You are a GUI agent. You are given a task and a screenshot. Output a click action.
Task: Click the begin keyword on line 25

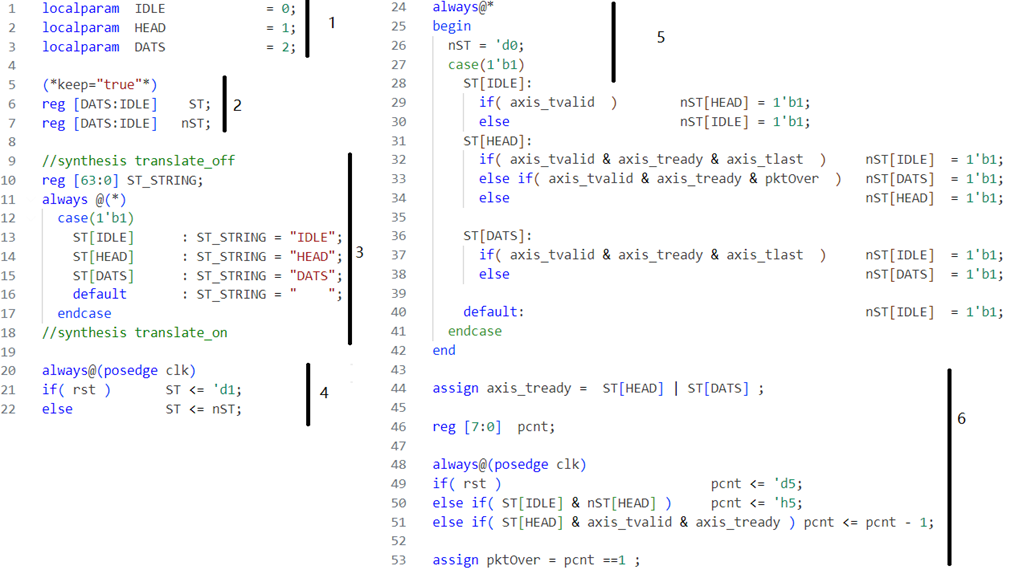coord(452,27)
